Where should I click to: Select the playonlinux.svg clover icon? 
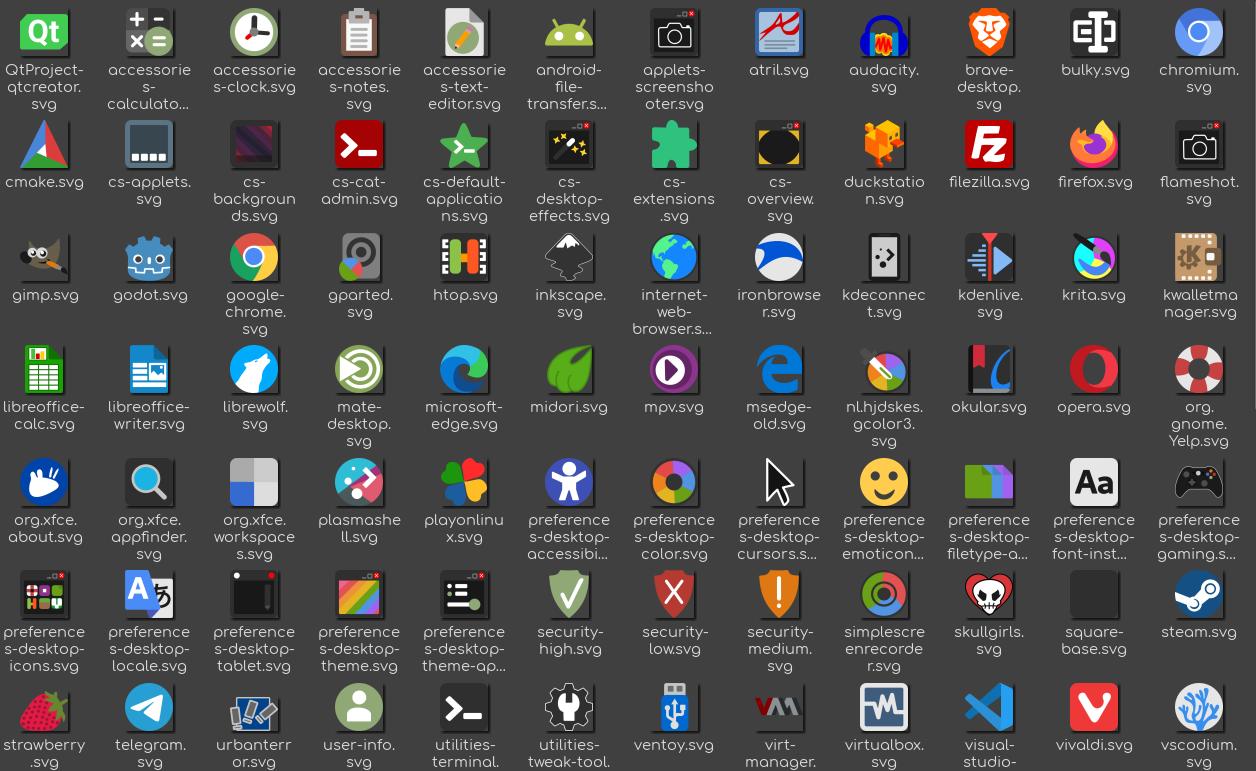[x=464, y=483]
